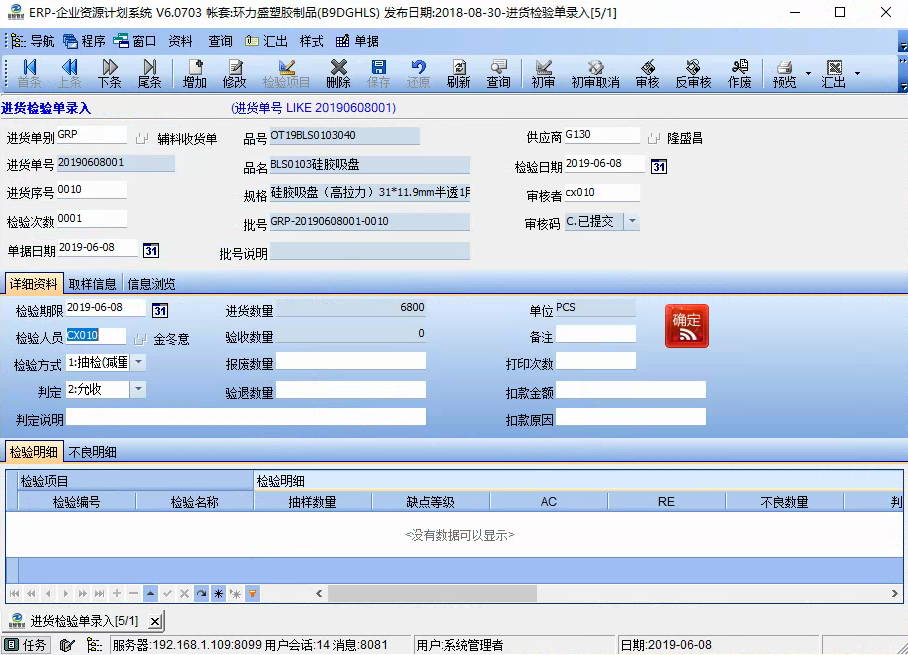Click the 报废数量 input field
Image resolution: width=908 pixels, height=655 pixels.
pos(351,361)
